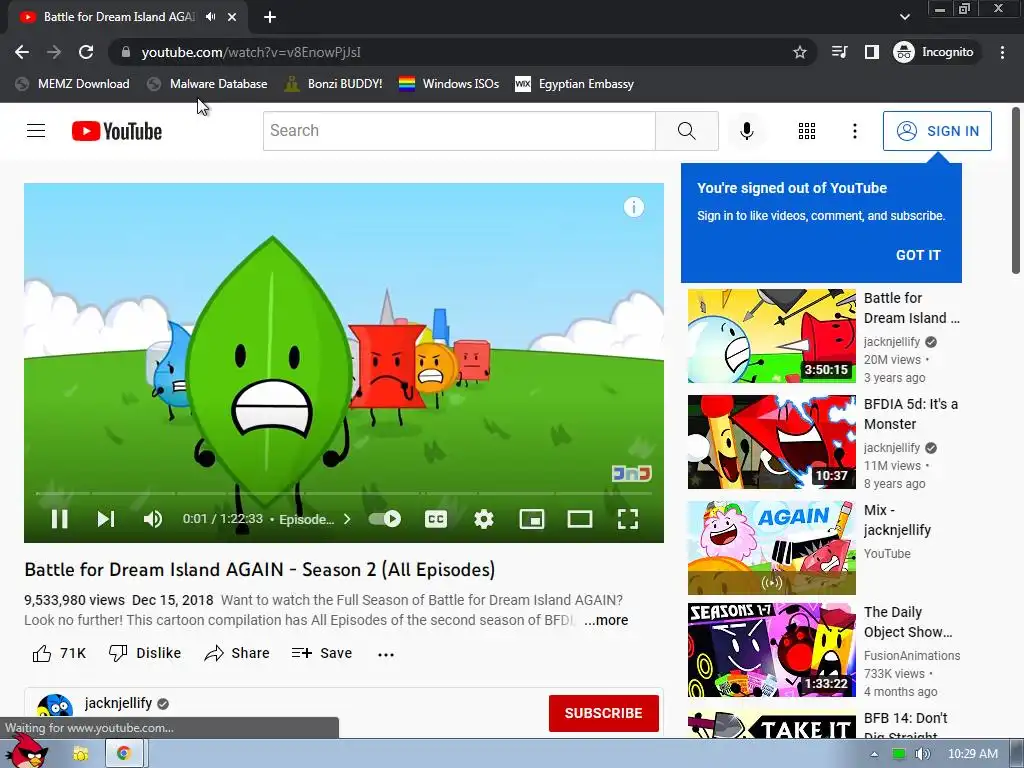Viewport: 1024px width, 768px height.
Task: Open media controls in Chrome toolbar
Action: (x=839, y=52)
